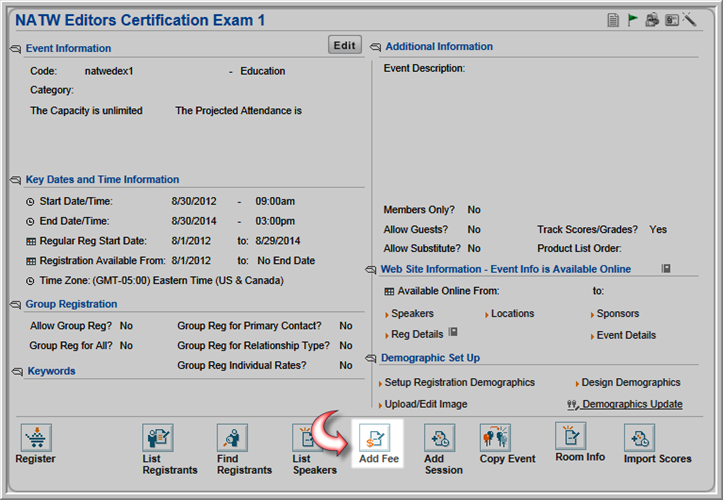723x500 pixels.
Task: Open the Locations link
Action: point(512,314)
